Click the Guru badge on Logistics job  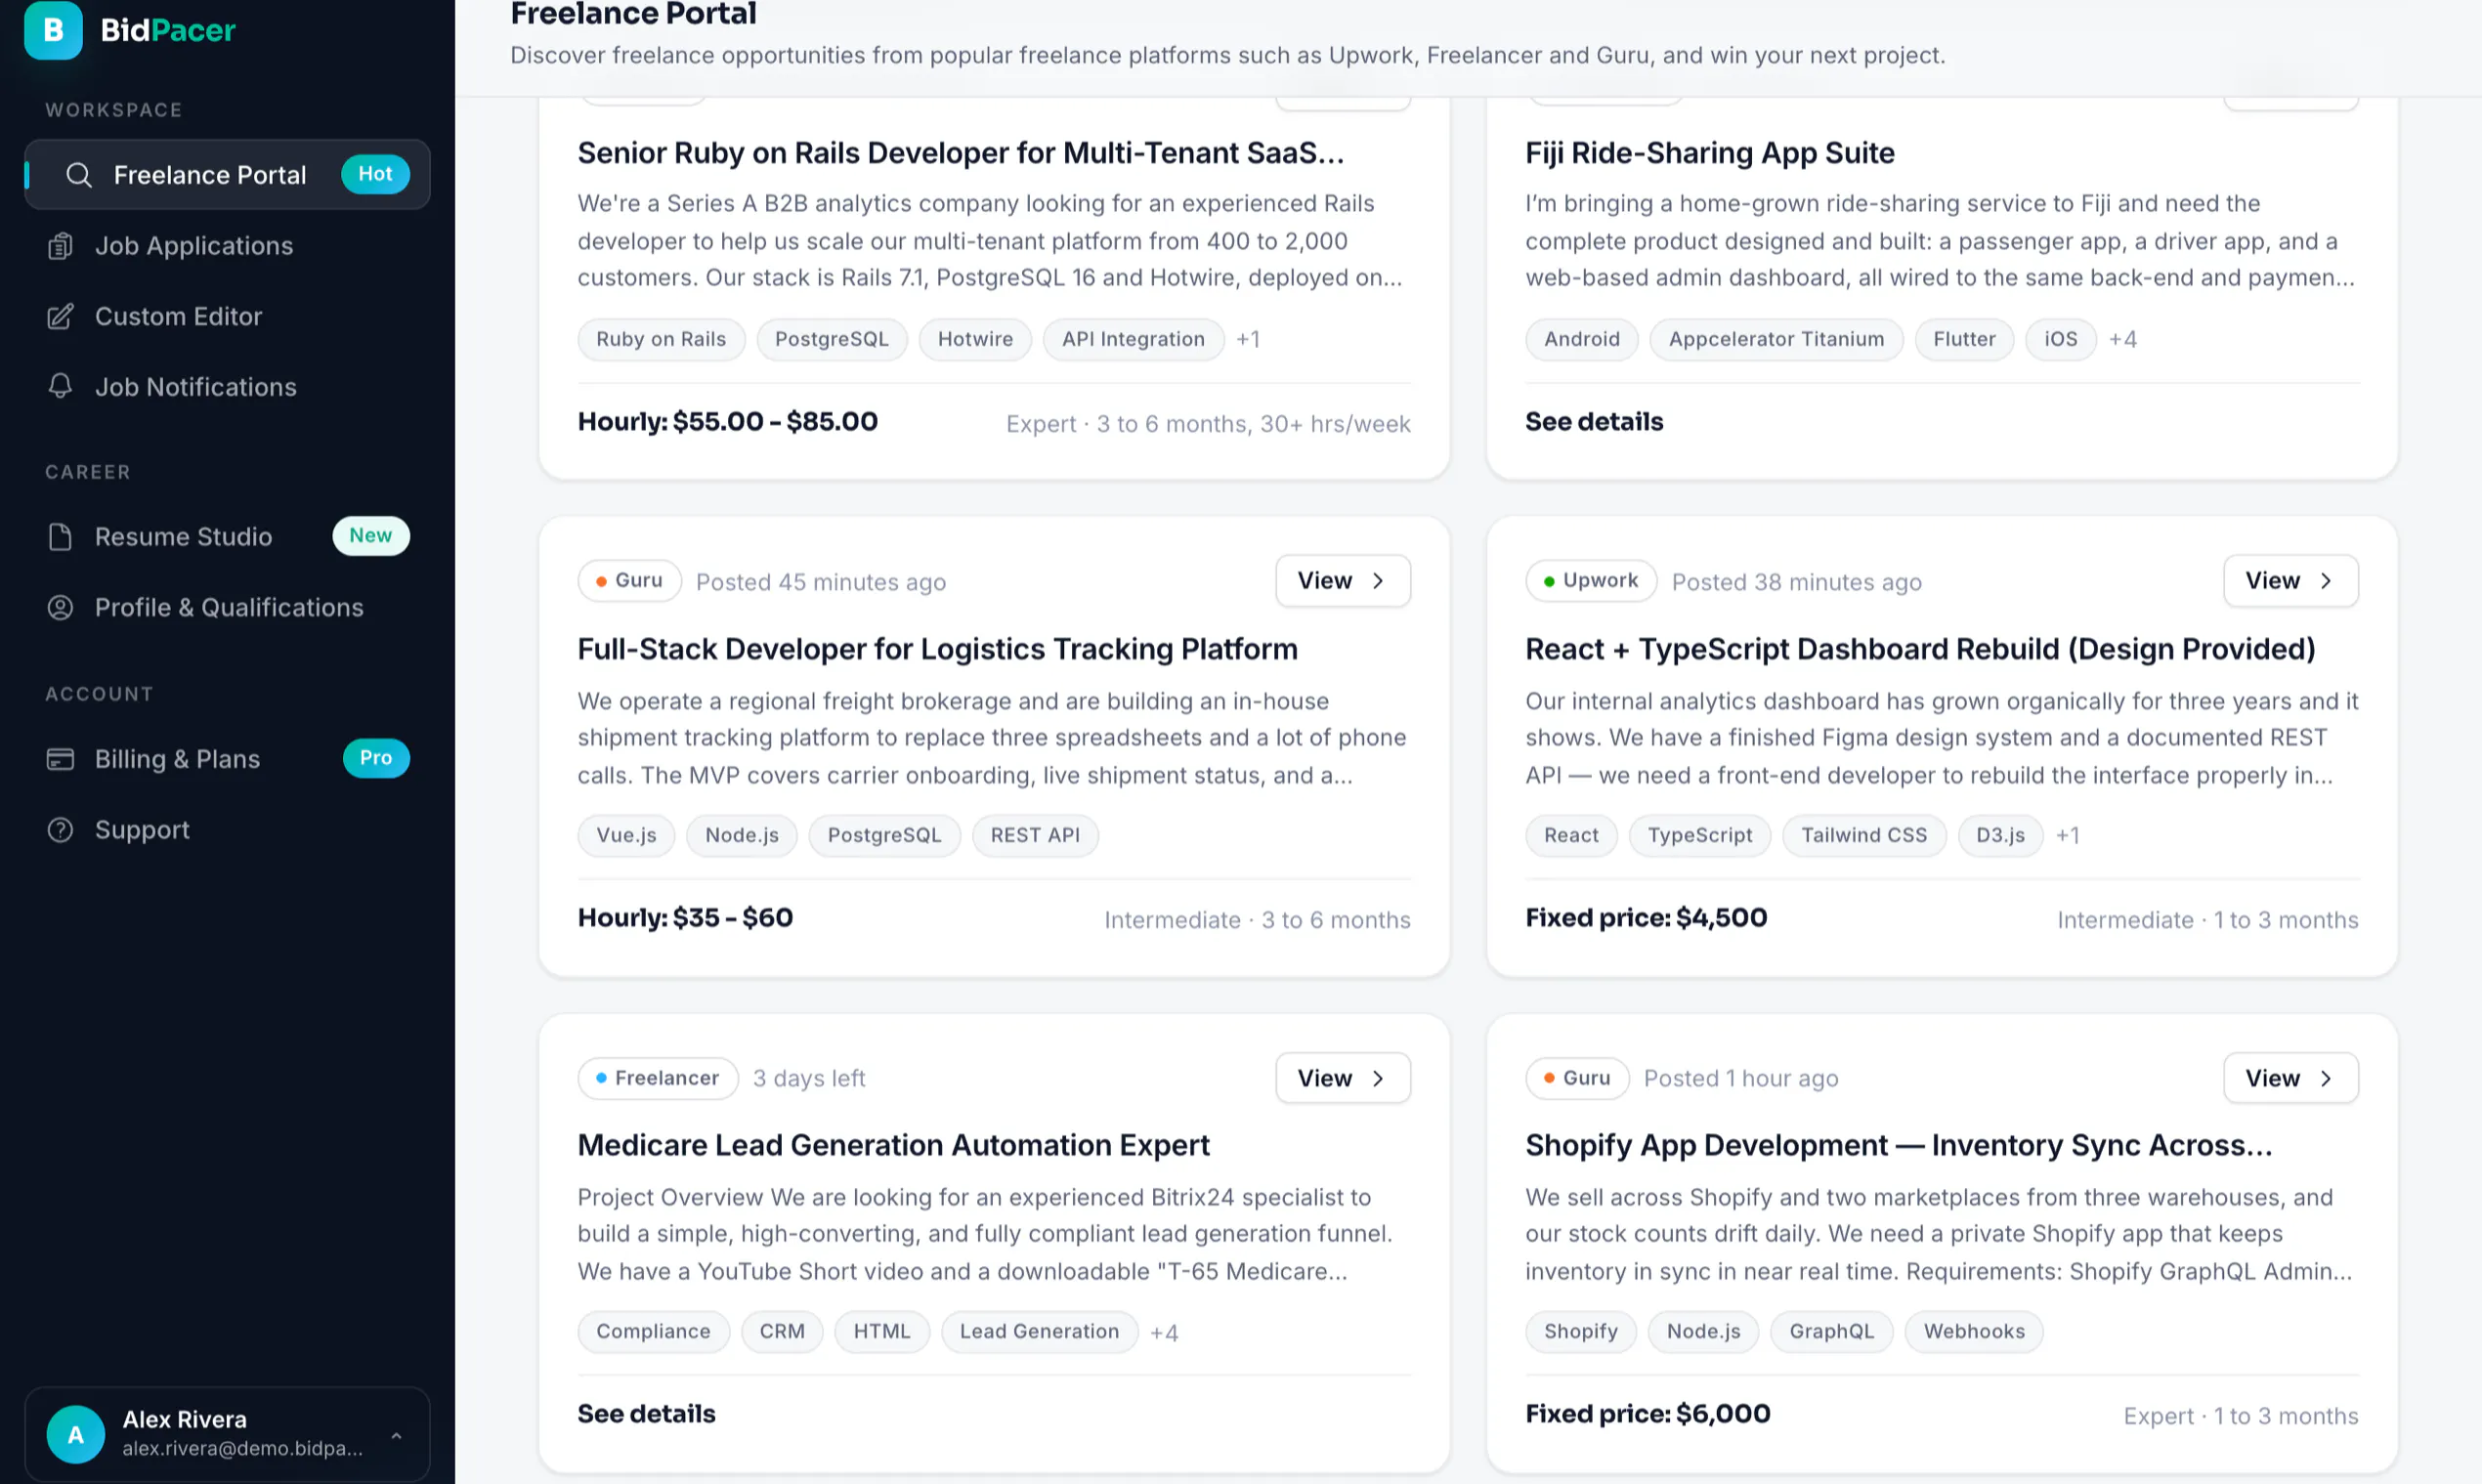629,581
